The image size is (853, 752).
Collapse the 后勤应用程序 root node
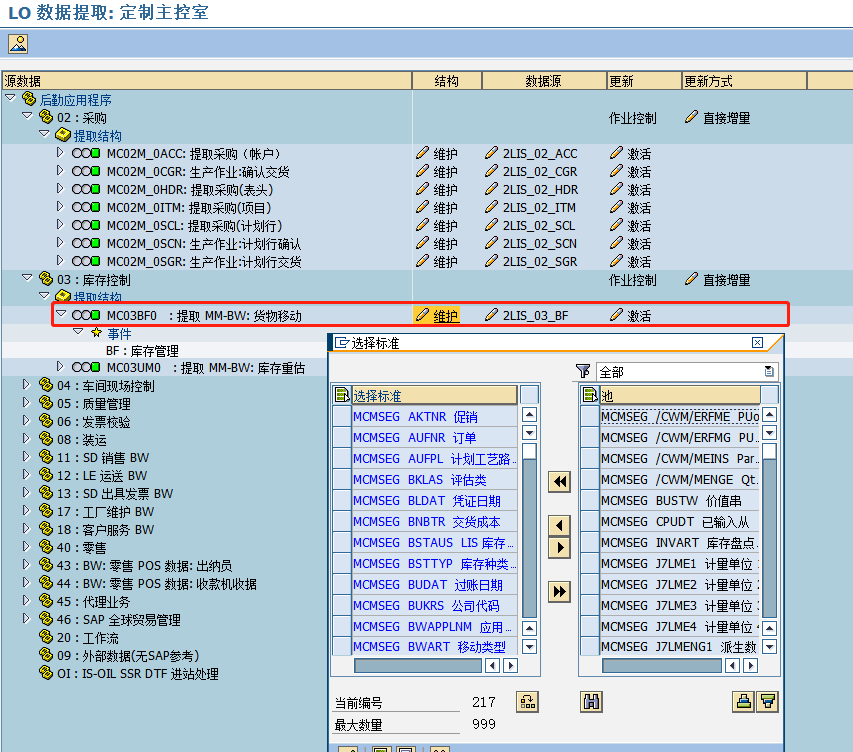[10, 98]
